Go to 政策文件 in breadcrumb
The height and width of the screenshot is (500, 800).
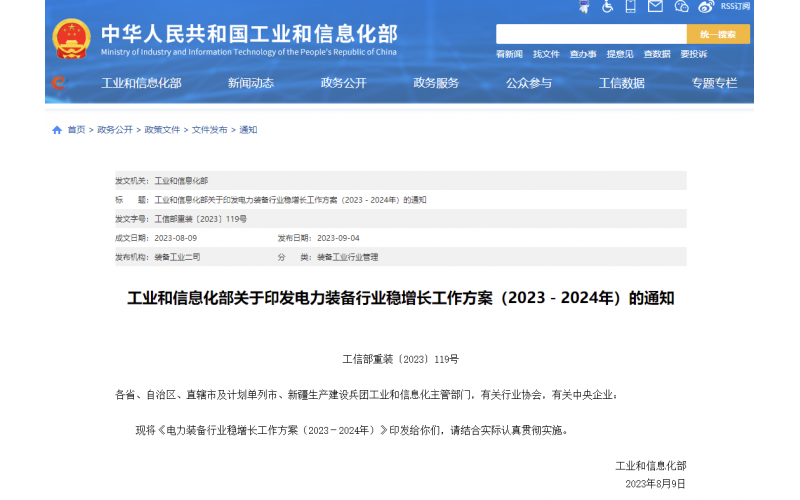(x=162, y=130)
